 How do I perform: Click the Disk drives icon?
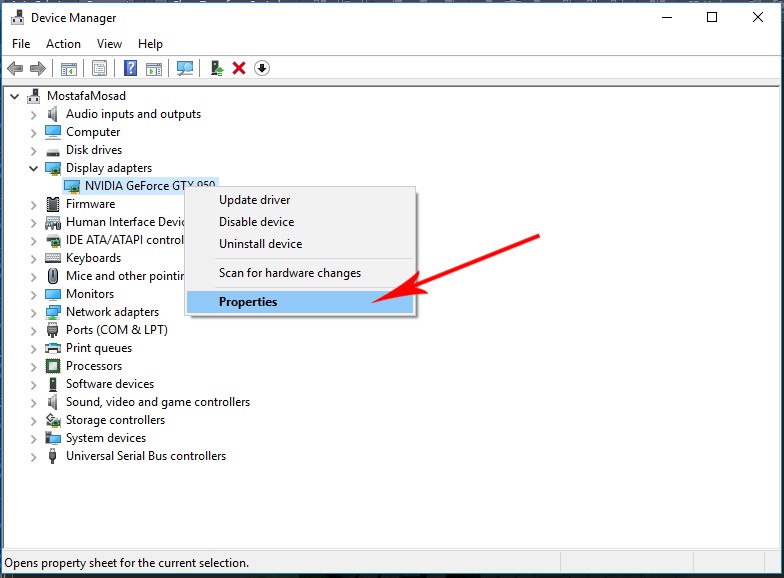point(52,151)
